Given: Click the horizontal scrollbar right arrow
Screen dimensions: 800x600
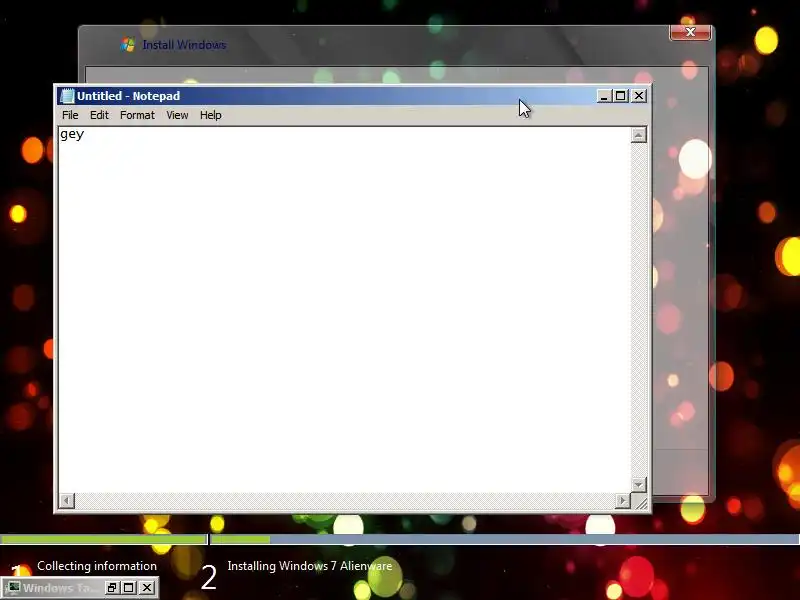Looking at the screenshot, I should pos(622,501).
